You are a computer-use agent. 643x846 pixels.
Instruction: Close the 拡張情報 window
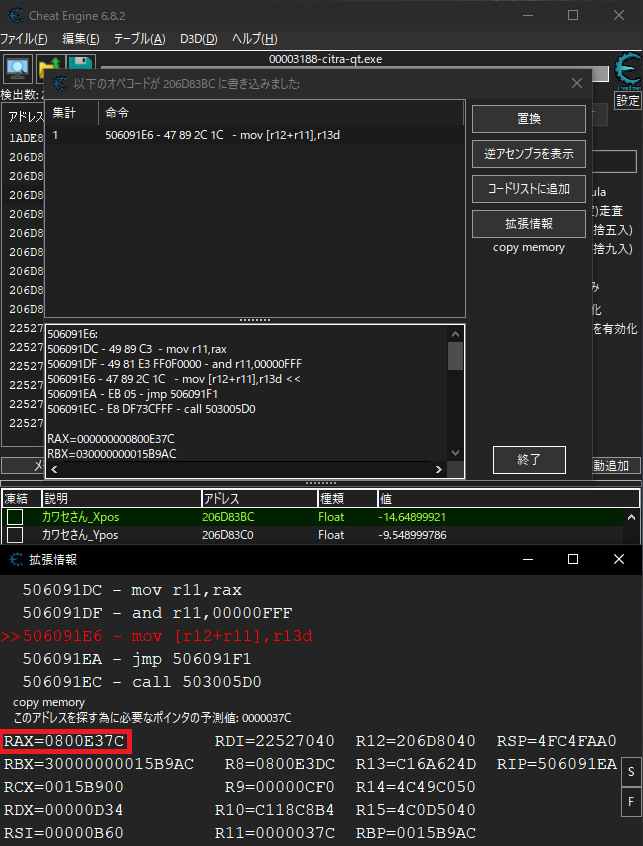pyautogui.click(x=619, y=560)
